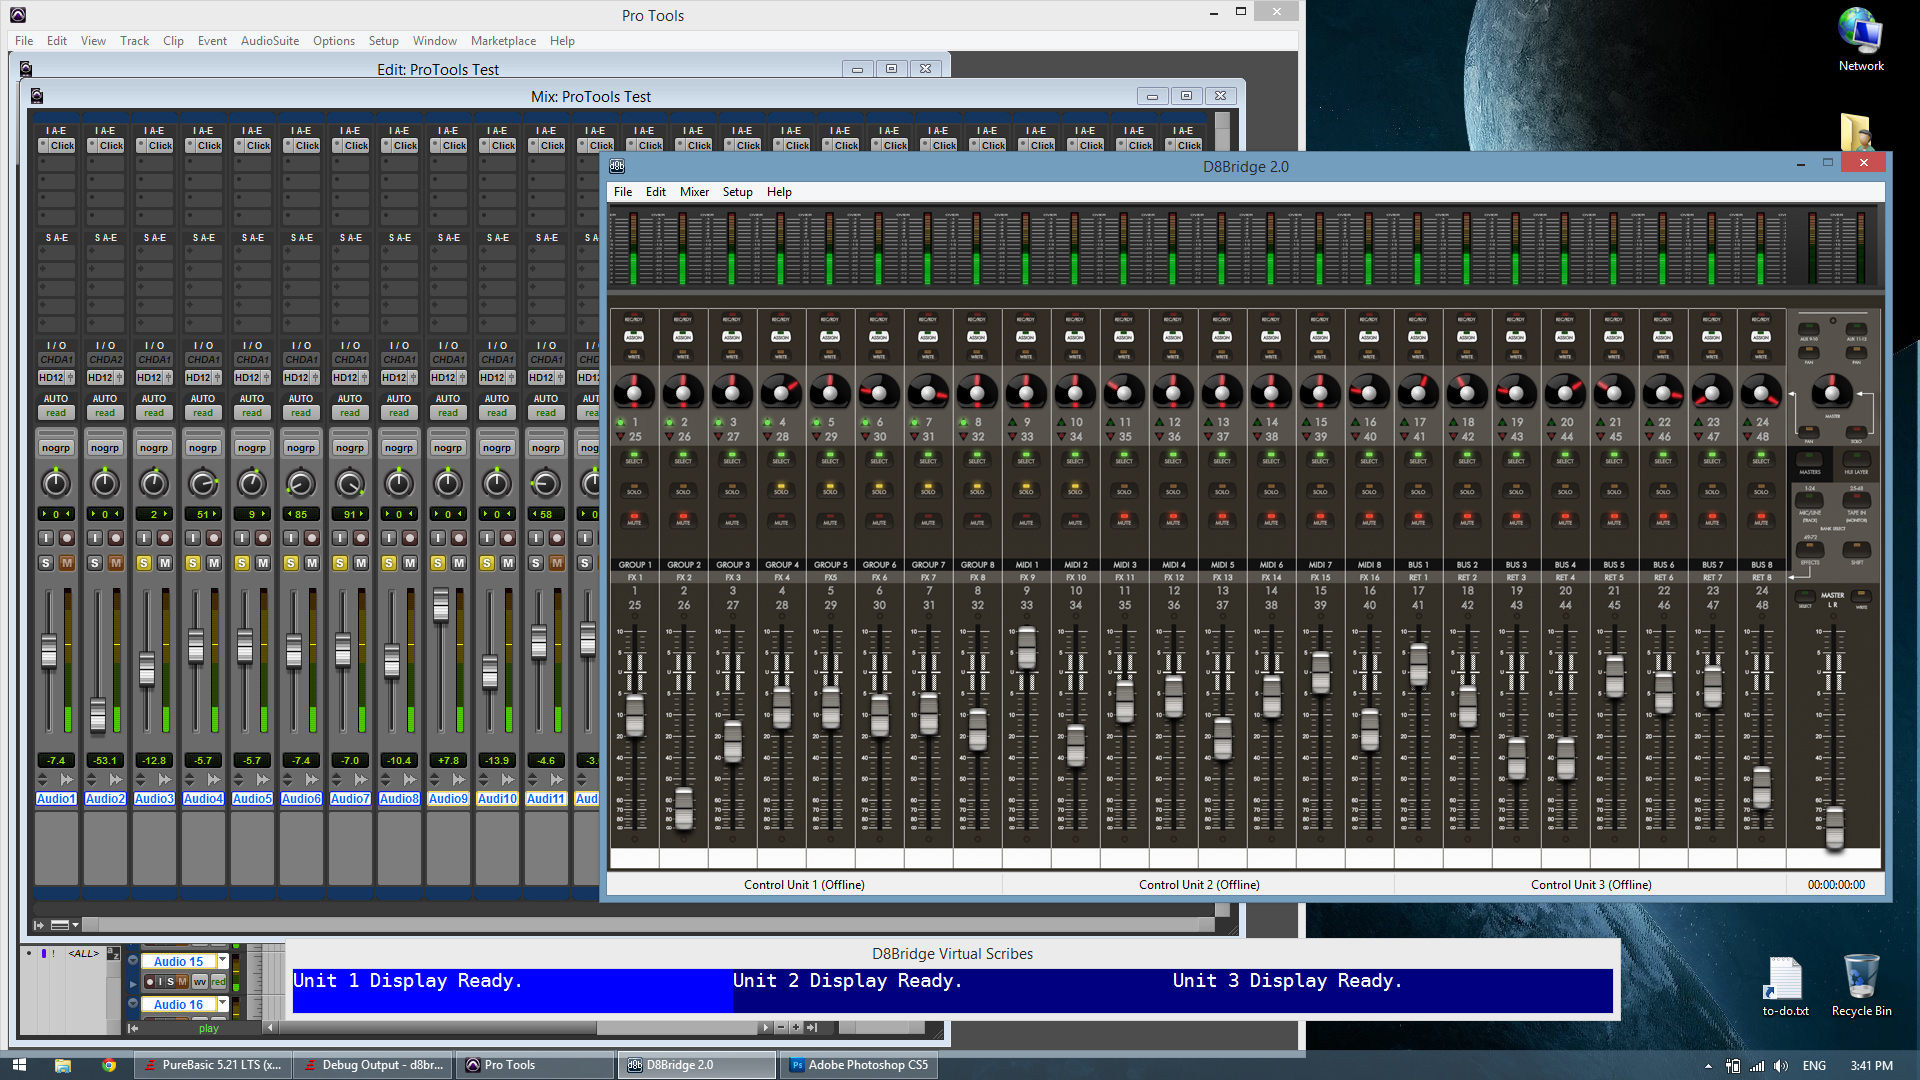The width and height of the screenshot is (1920, 1080).
Task: Click the Audio1 volume readout -7.4
Action: pos(56,761)
